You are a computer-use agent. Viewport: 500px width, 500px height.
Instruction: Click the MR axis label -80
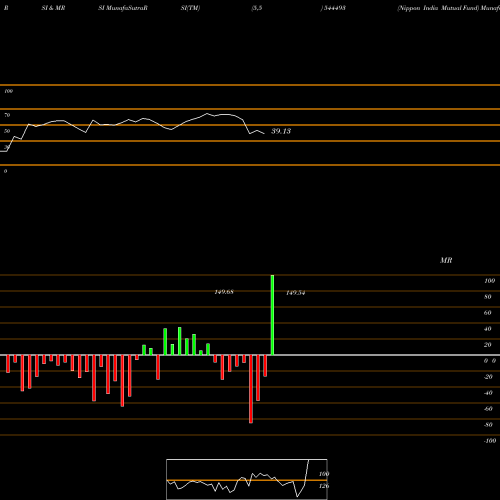488,425
